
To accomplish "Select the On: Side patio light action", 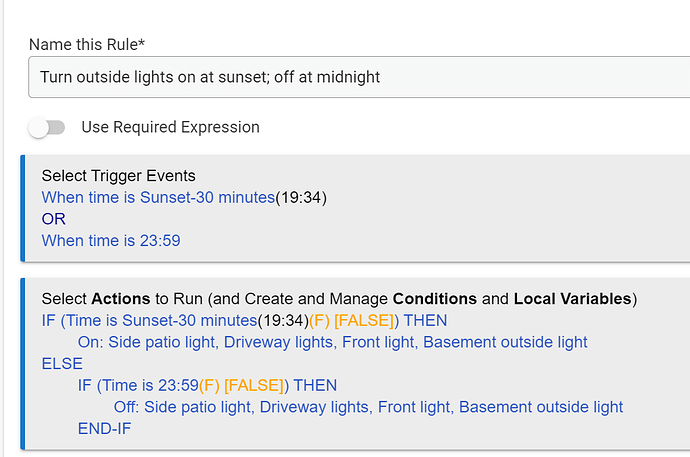I will (332, 342).
